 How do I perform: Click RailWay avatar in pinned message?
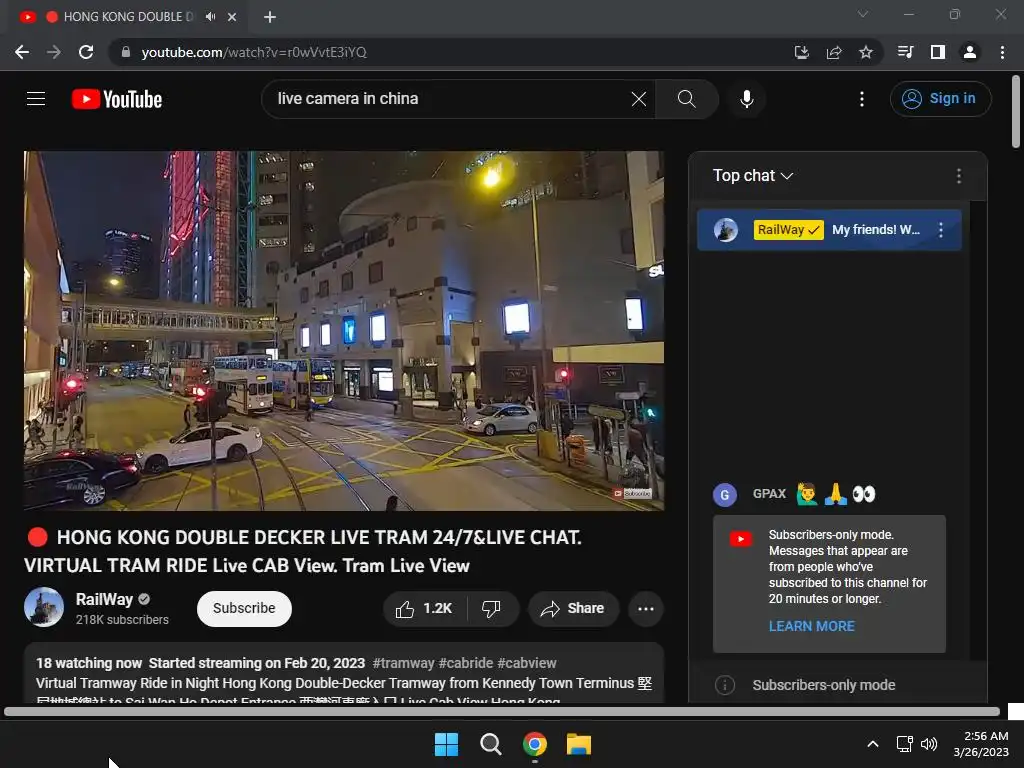tap(726, 230)
